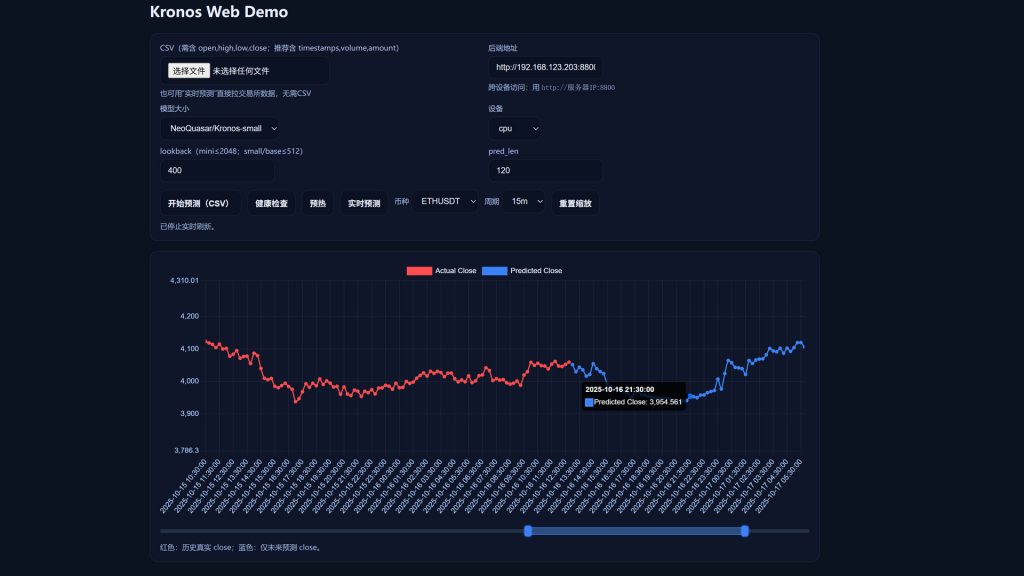Click the left handle of zoom range slider

528,531
